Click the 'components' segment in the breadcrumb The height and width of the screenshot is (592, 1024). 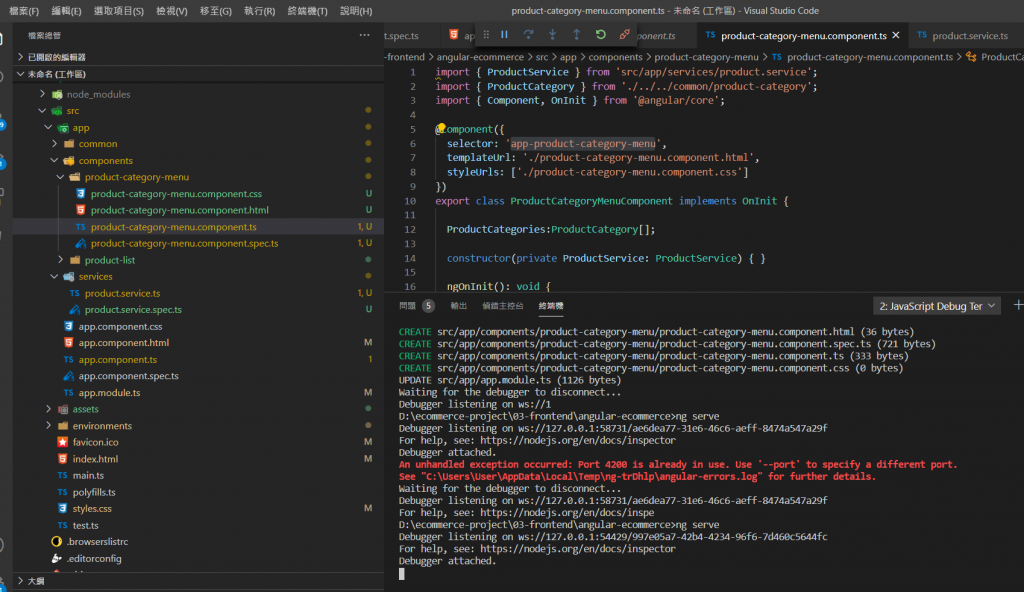point(615,57)
